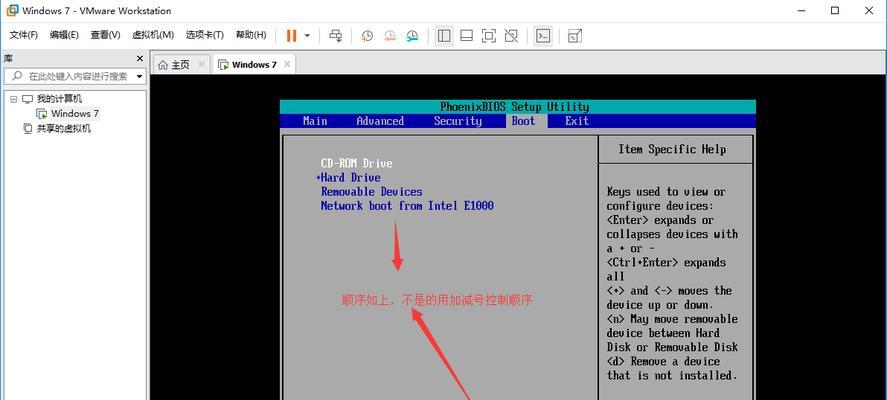
Task: Open the 编辑(E) menu
Action: click(x=64, y=35)
